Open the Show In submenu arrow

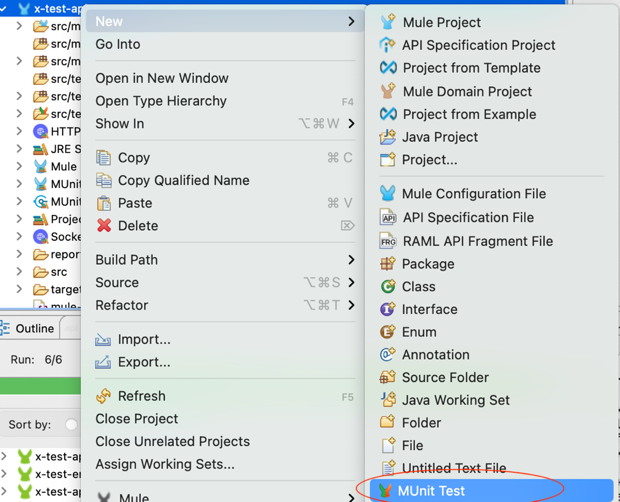(351, 124)
